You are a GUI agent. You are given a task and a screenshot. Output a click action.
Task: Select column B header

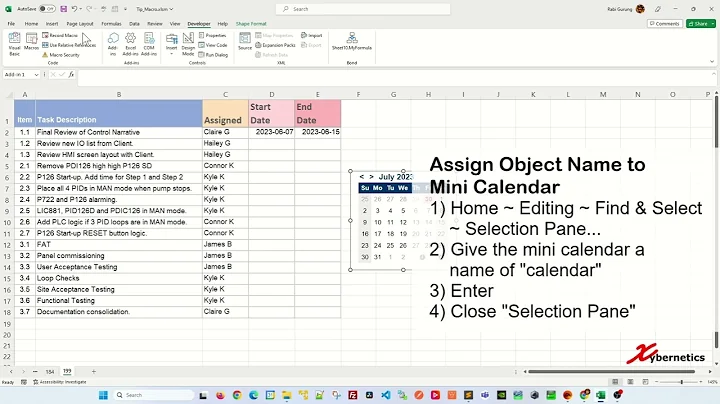point(119,95)
